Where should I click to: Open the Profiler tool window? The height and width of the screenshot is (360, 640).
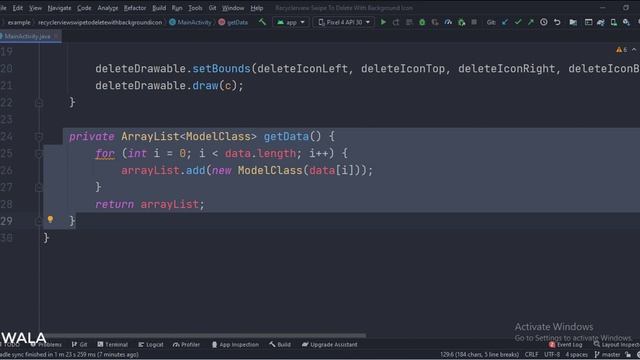(x=186, y=344)
